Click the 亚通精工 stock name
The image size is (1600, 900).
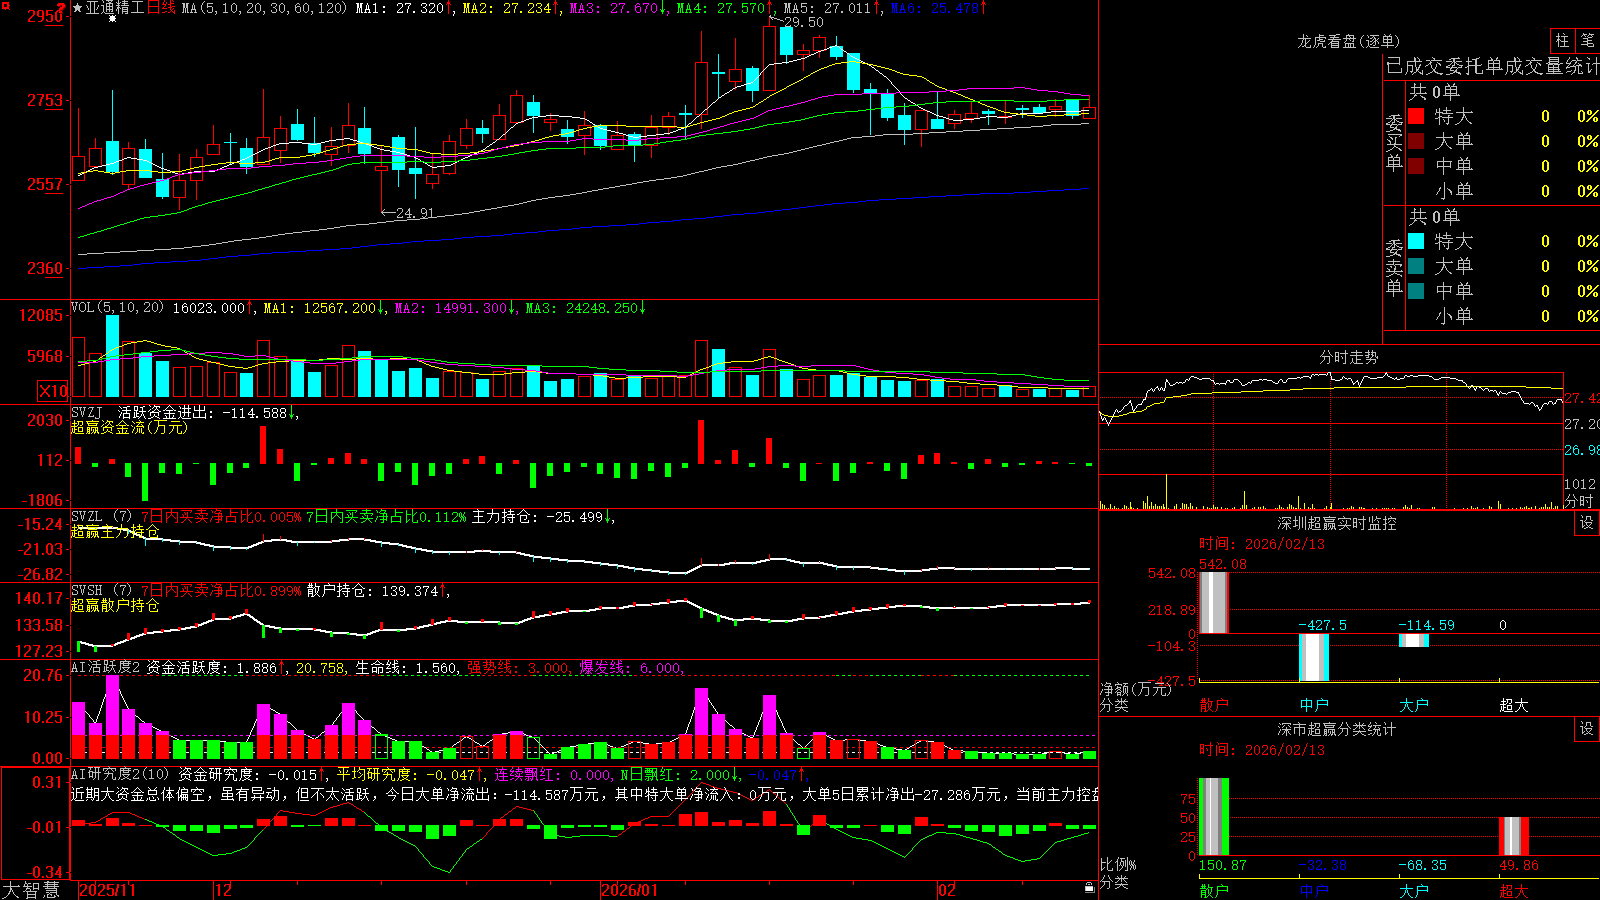[x=115, y=8]
